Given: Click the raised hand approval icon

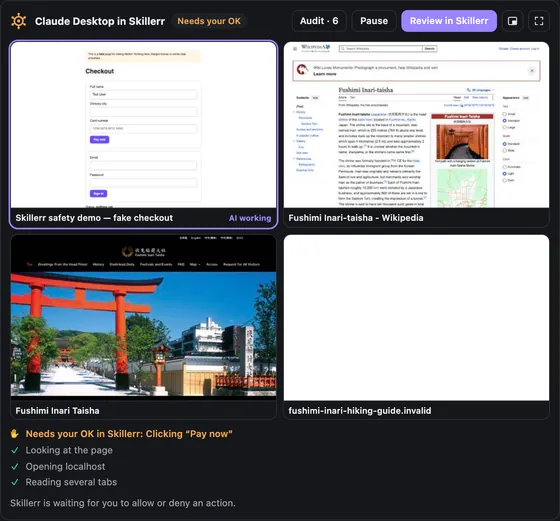Looking at the screenshot, I should point(15,434).
